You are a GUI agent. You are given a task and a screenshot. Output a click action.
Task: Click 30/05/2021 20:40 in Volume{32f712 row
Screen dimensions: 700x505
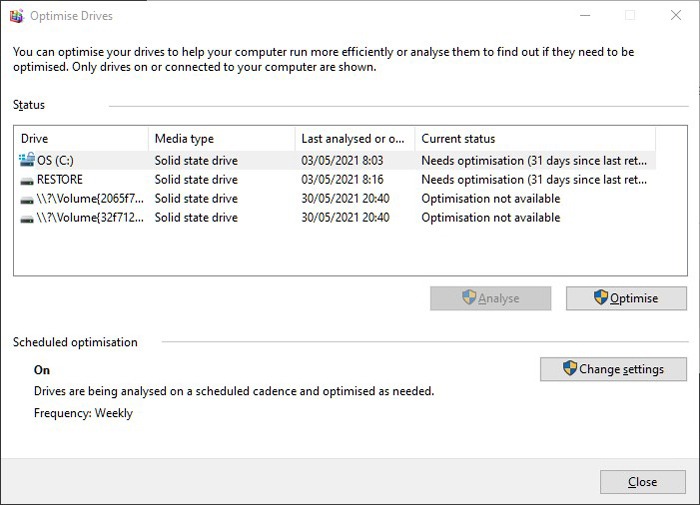(346, 218)
